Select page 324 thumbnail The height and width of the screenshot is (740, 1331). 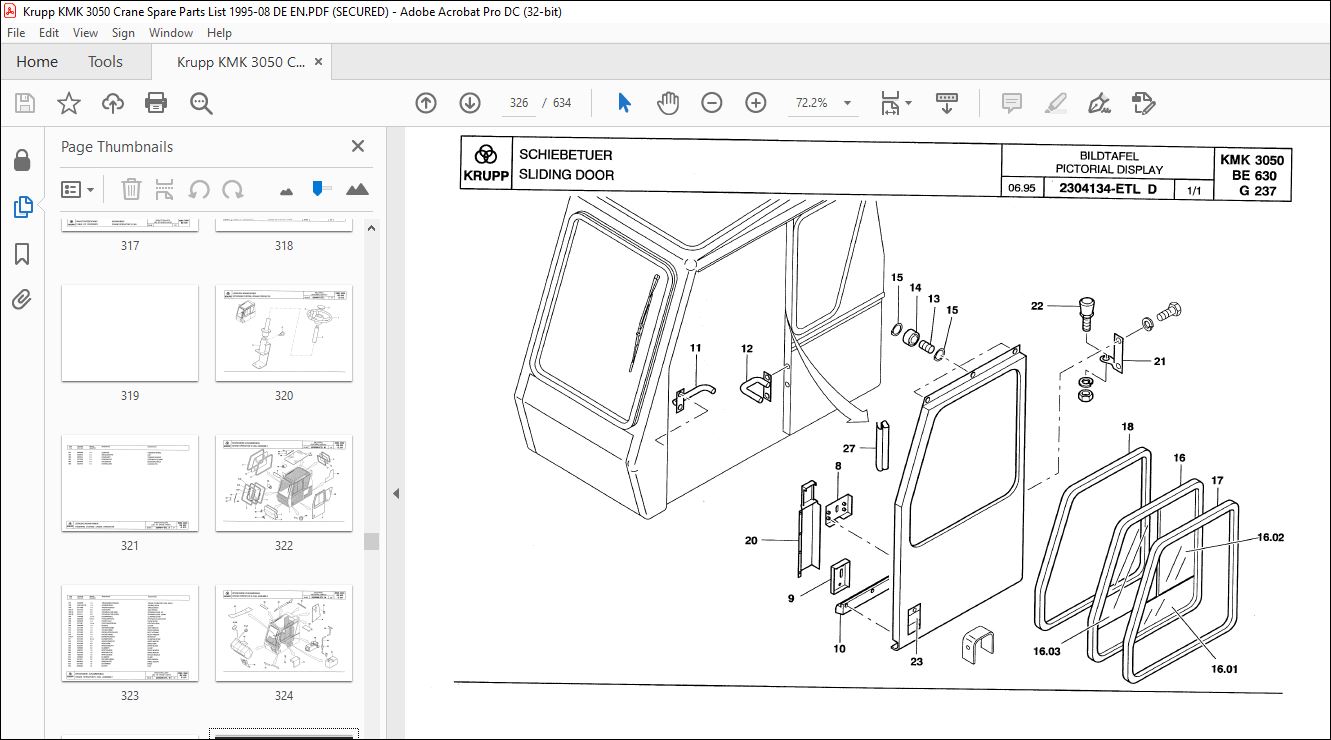point(284,633)
